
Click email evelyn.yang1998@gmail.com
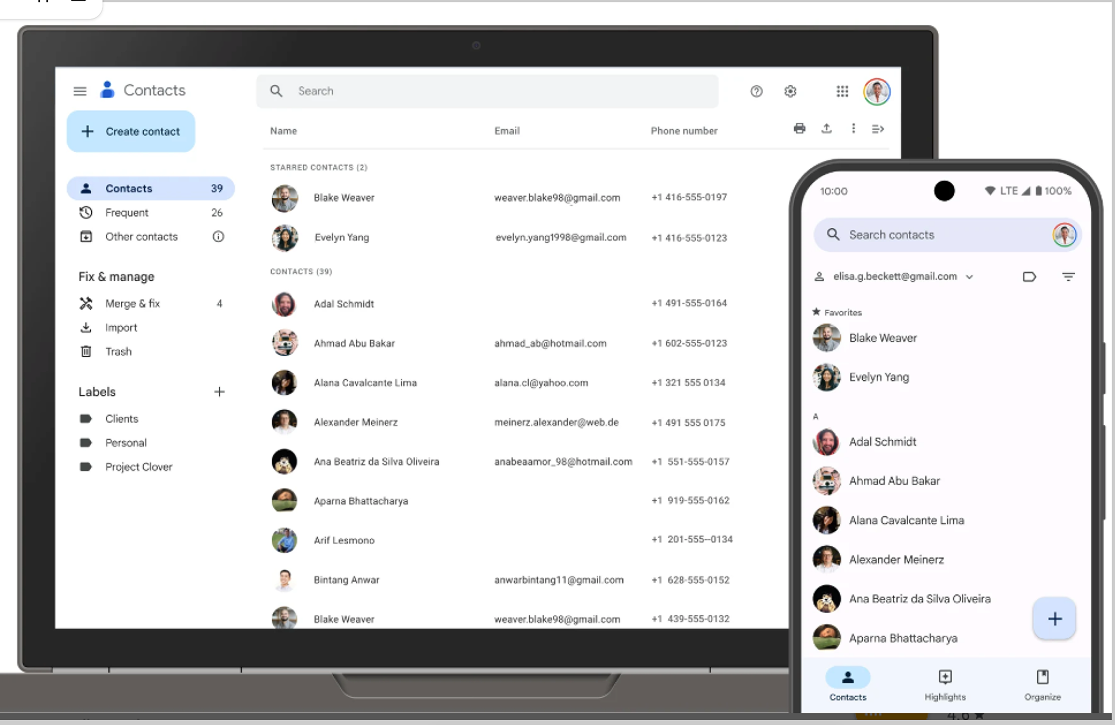click(x=561, y=237)
